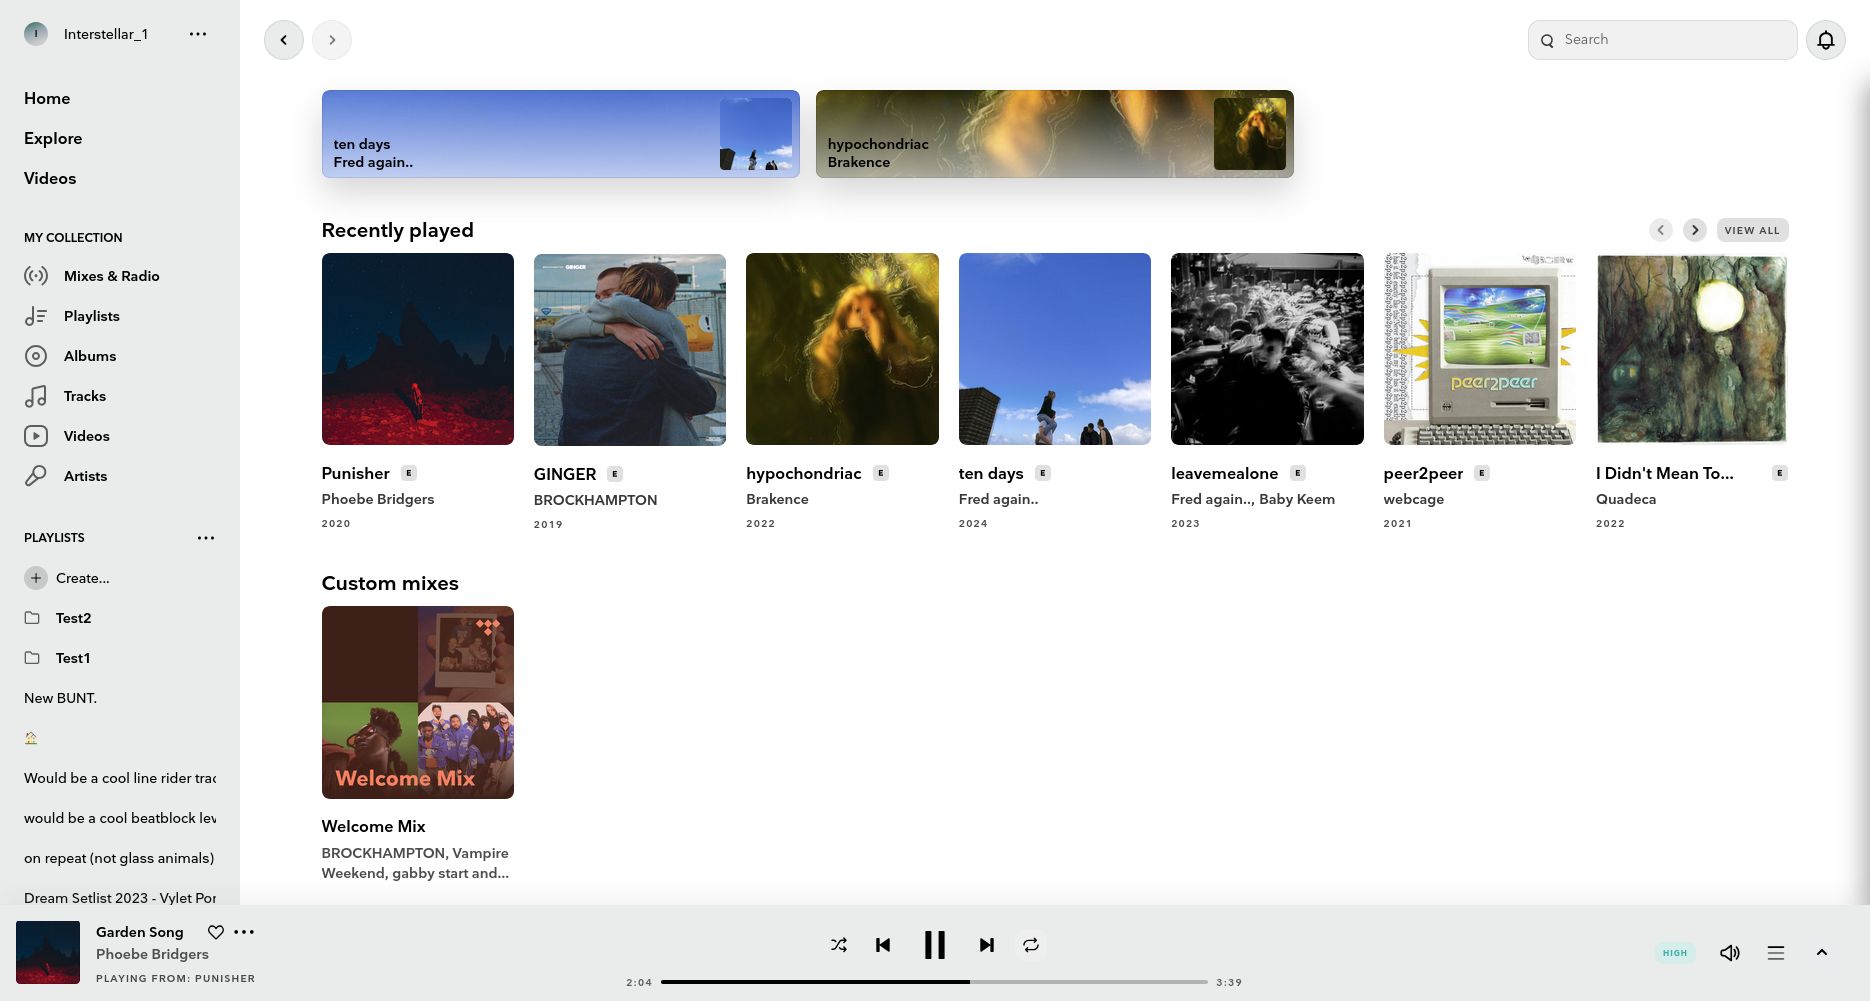The image size is (1870, 1001).
Task: Open the play queue list
Action: (x=1776, y=953)
